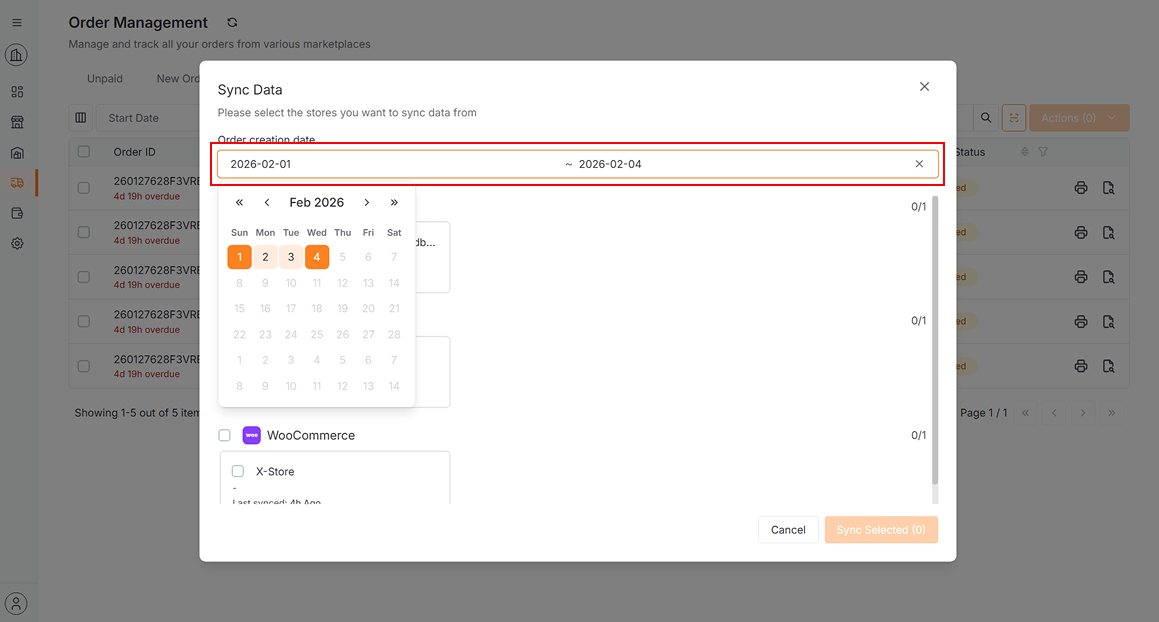
Task: Open the Actions dropdown
Action: (1078, 117)
